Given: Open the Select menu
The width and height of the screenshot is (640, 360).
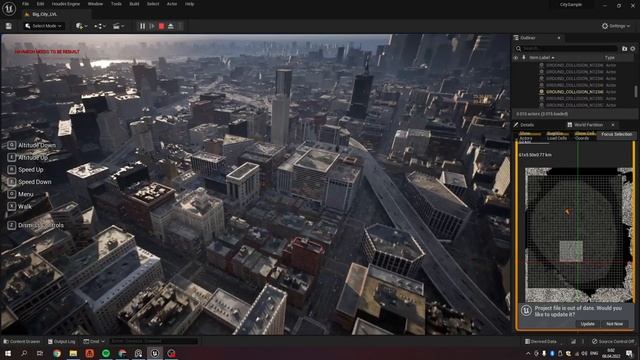Looking at the screenshot, I should tap(153, 4).
